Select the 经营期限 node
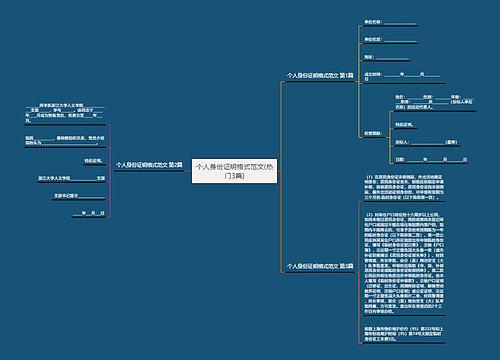Screen dimensions: 500x360 click(373, 133)
